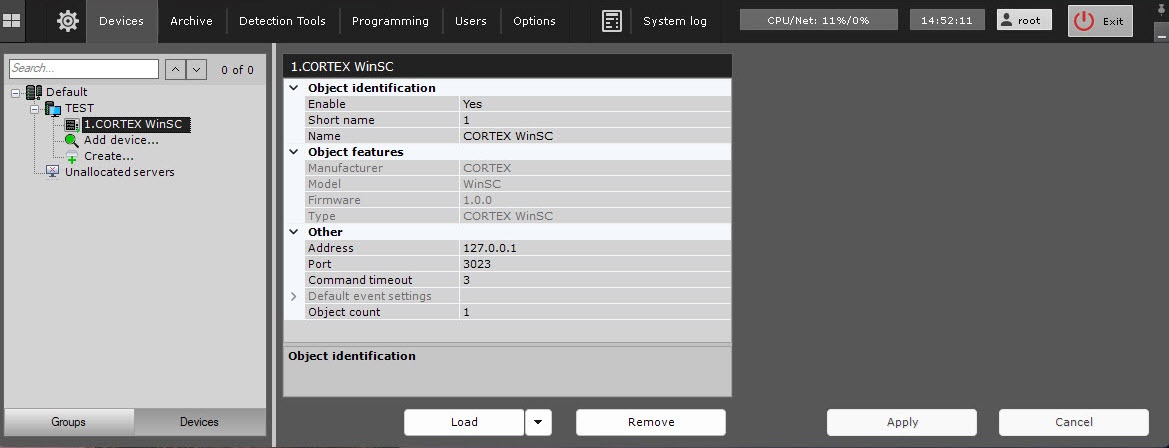Open settings via the gear icon
This screenshot has width=1169, height=448.
68,21
